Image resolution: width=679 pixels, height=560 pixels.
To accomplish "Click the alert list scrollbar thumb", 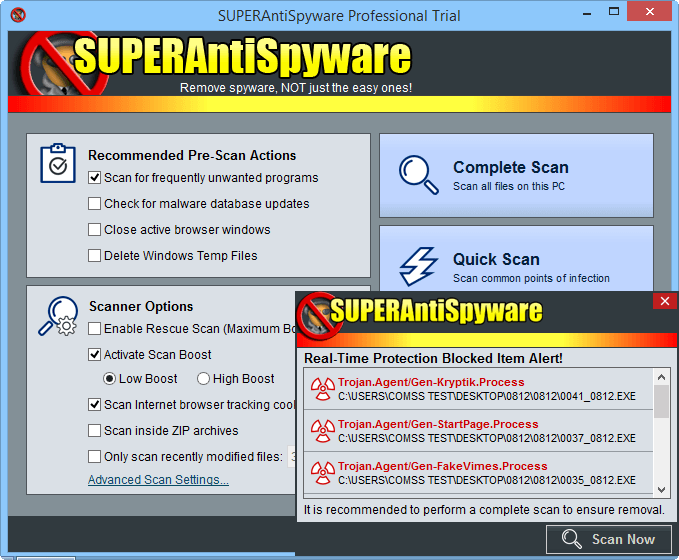I will [x=661, y=401].
